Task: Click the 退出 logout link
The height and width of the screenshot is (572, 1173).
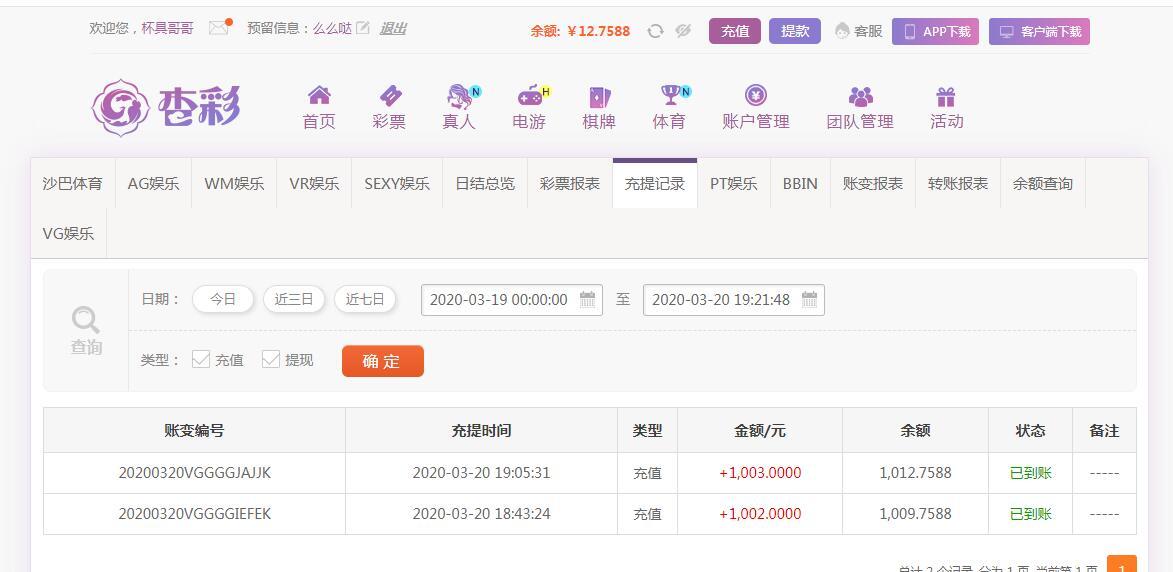Action: 393,28
